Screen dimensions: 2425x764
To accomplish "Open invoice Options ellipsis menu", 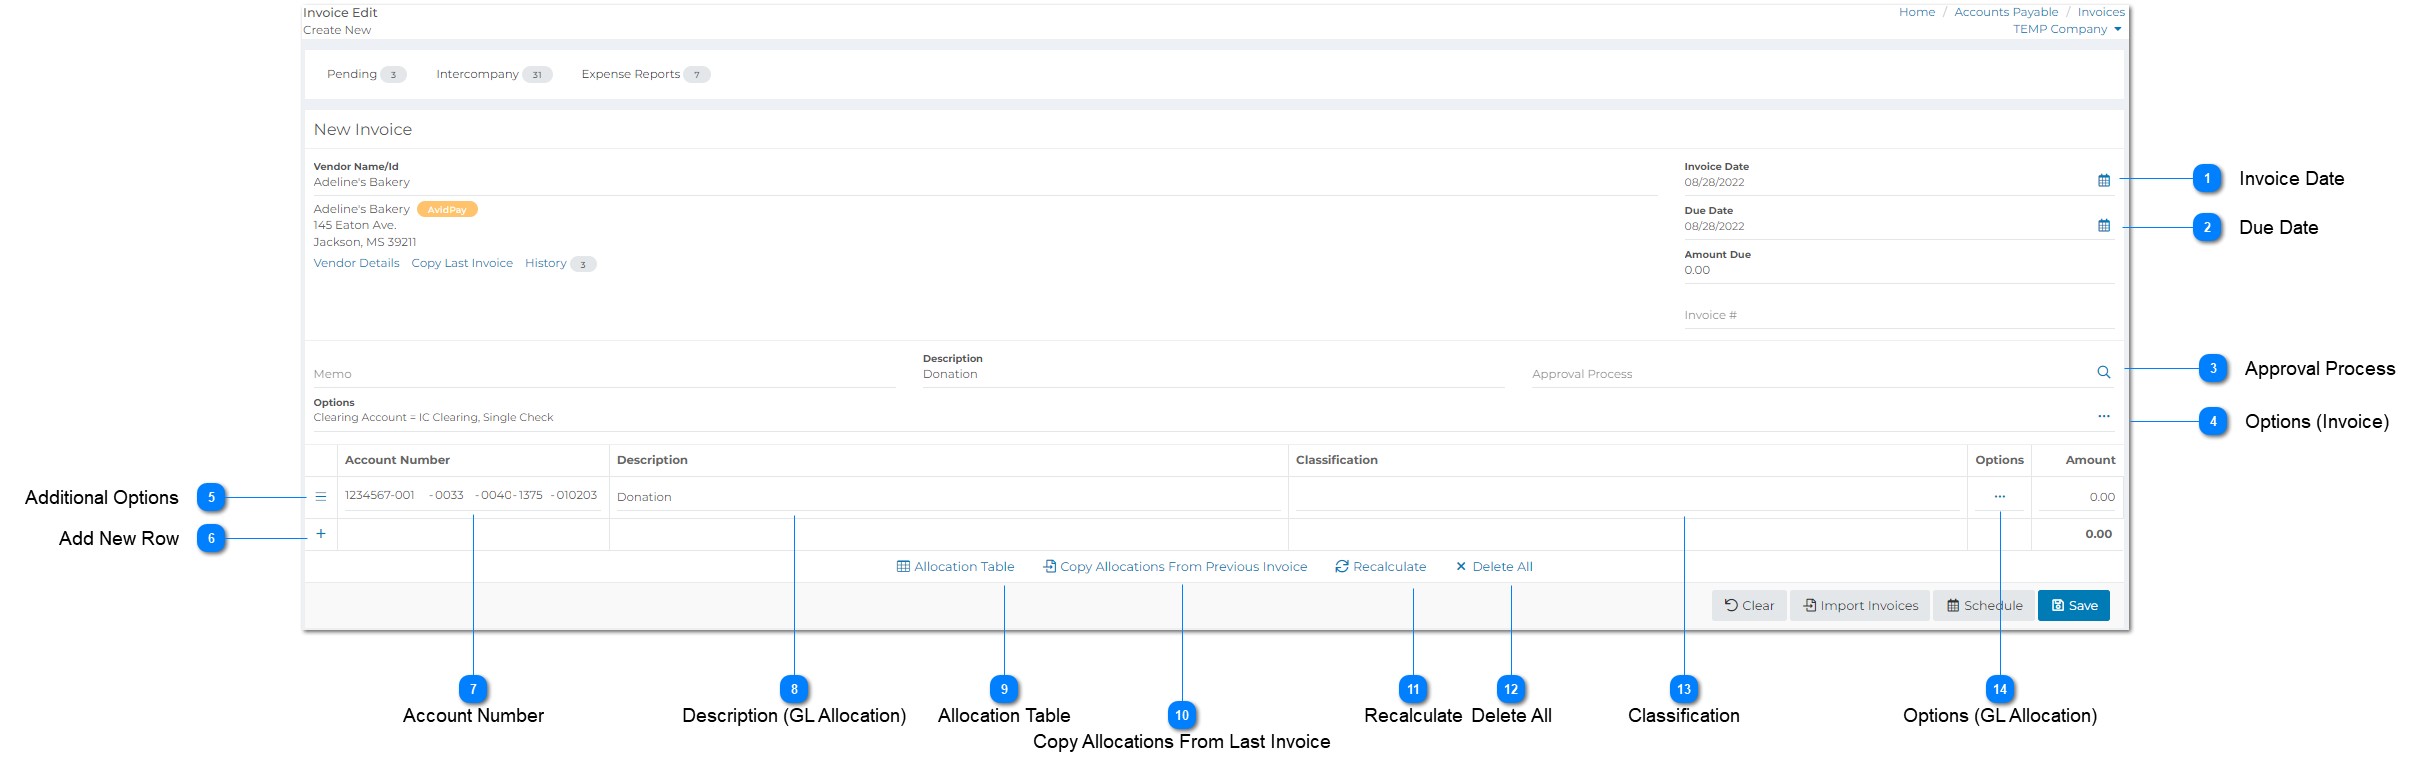I will tap(2104, 416).
